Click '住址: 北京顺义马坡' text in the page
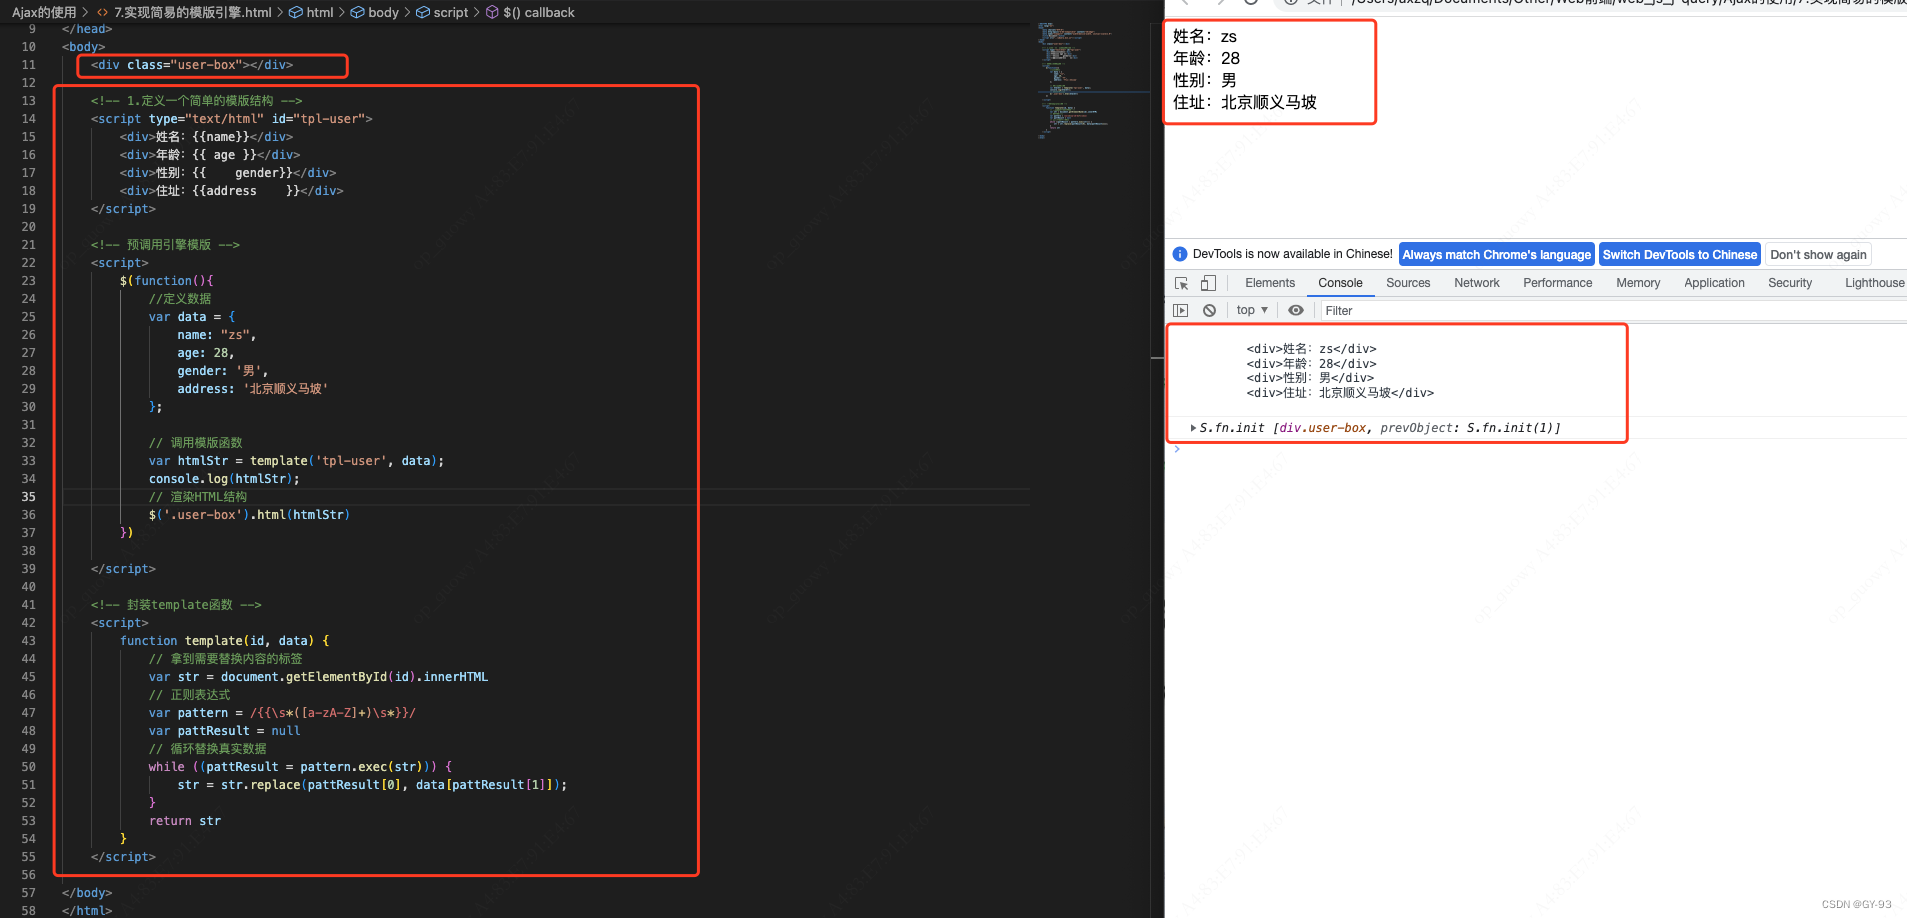 pos(1245,102)
